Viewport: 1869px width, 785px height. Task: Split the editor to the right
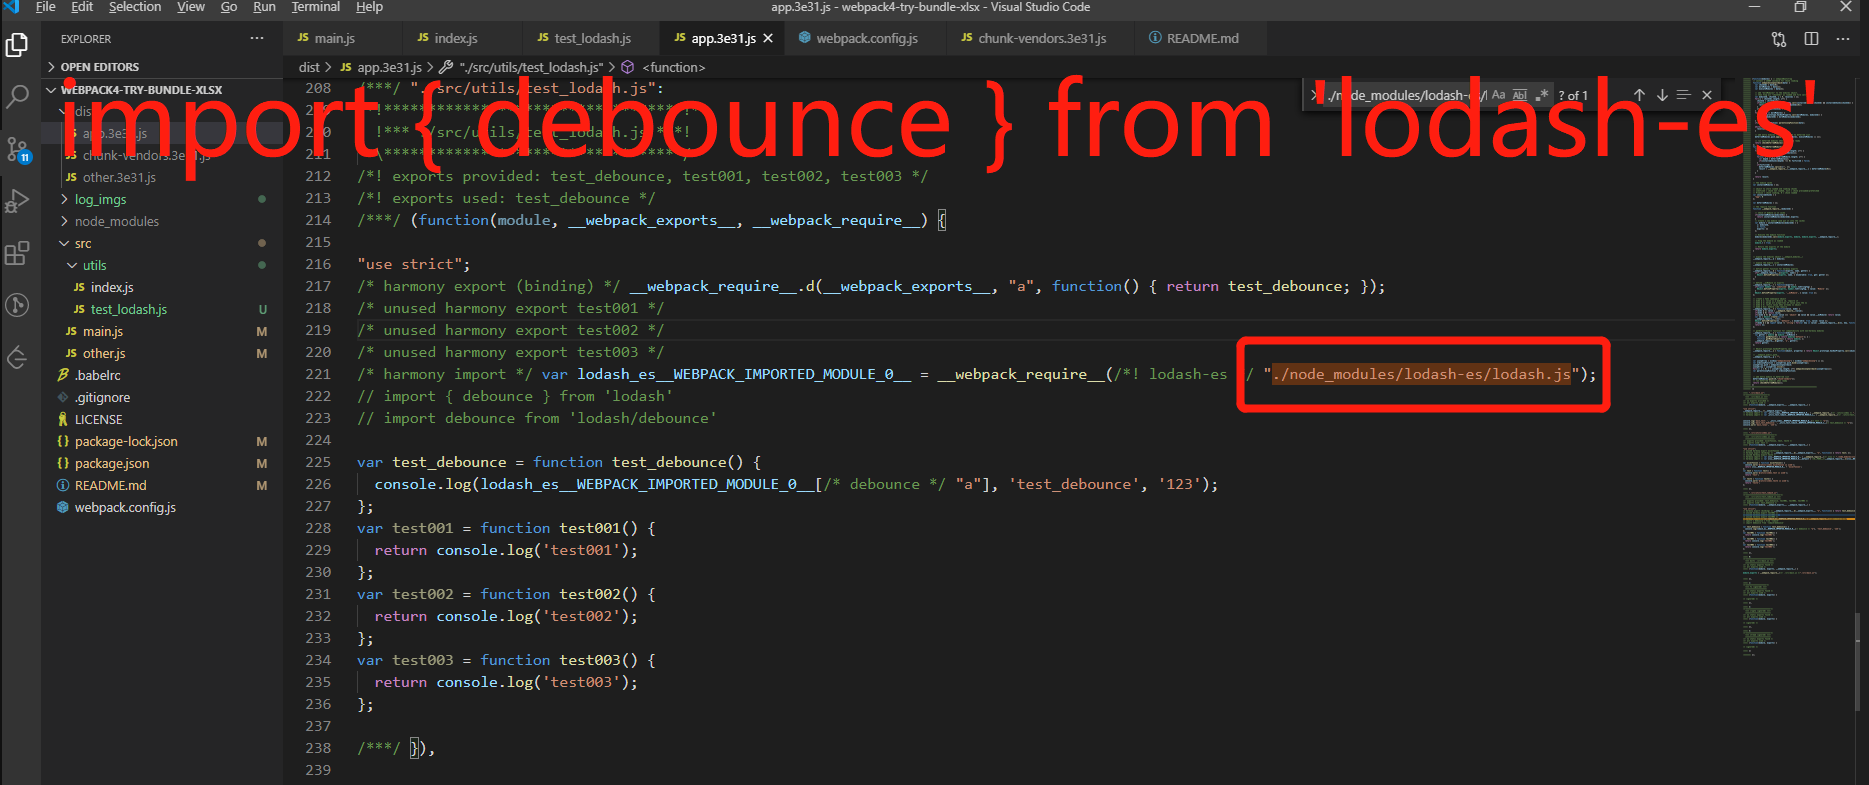pos(1811,39)
